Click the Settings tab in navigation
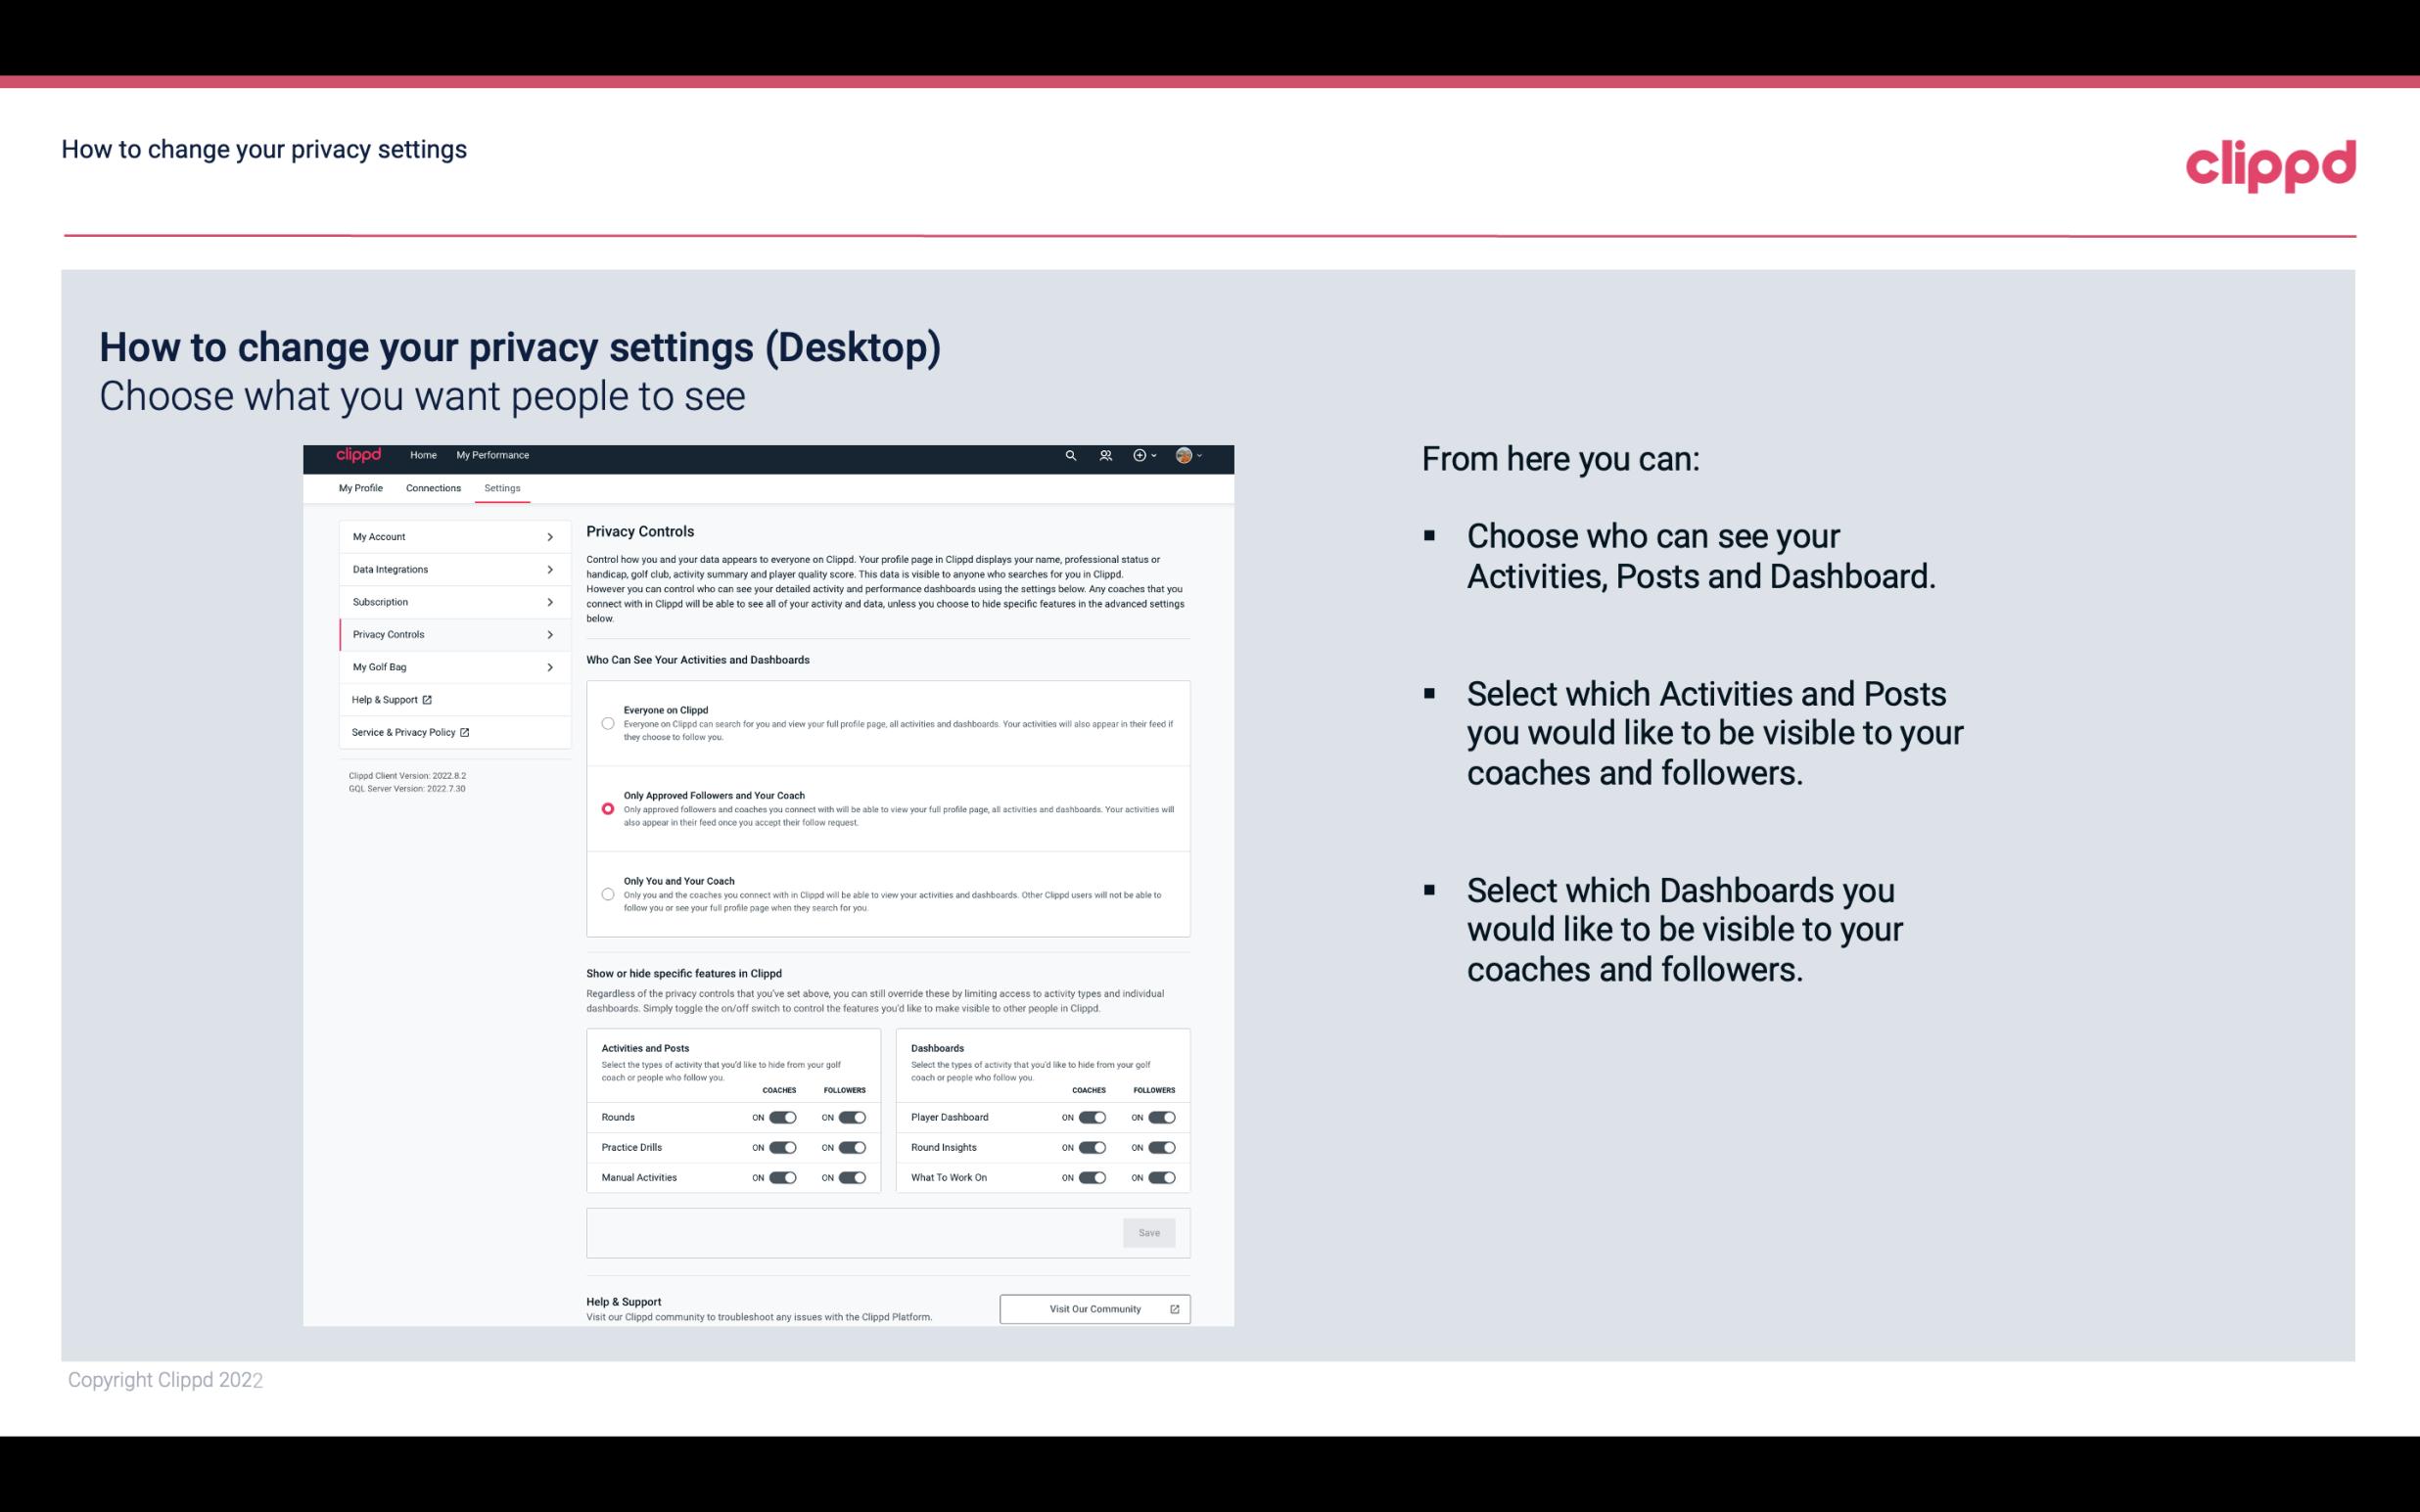Screen dimensions: 2420x1512 (x=503, y=487)
